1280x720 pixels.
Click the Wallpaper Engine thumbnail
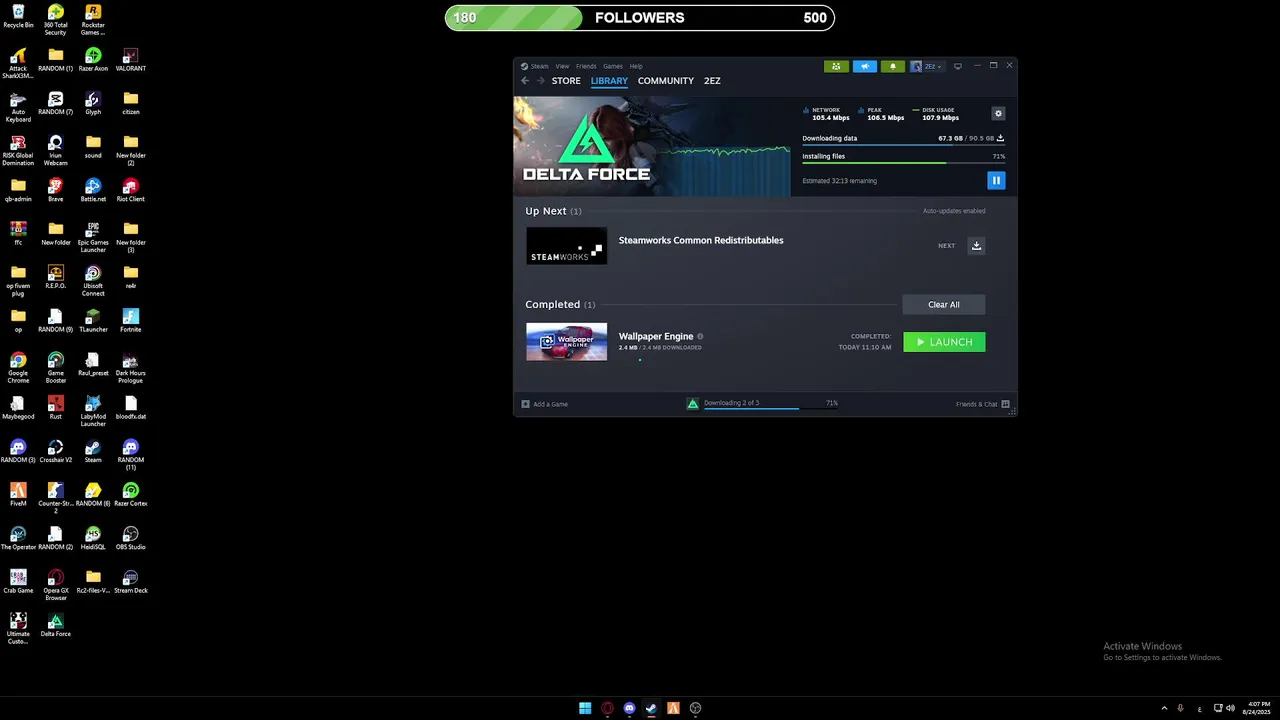click(x=567, y=342)
